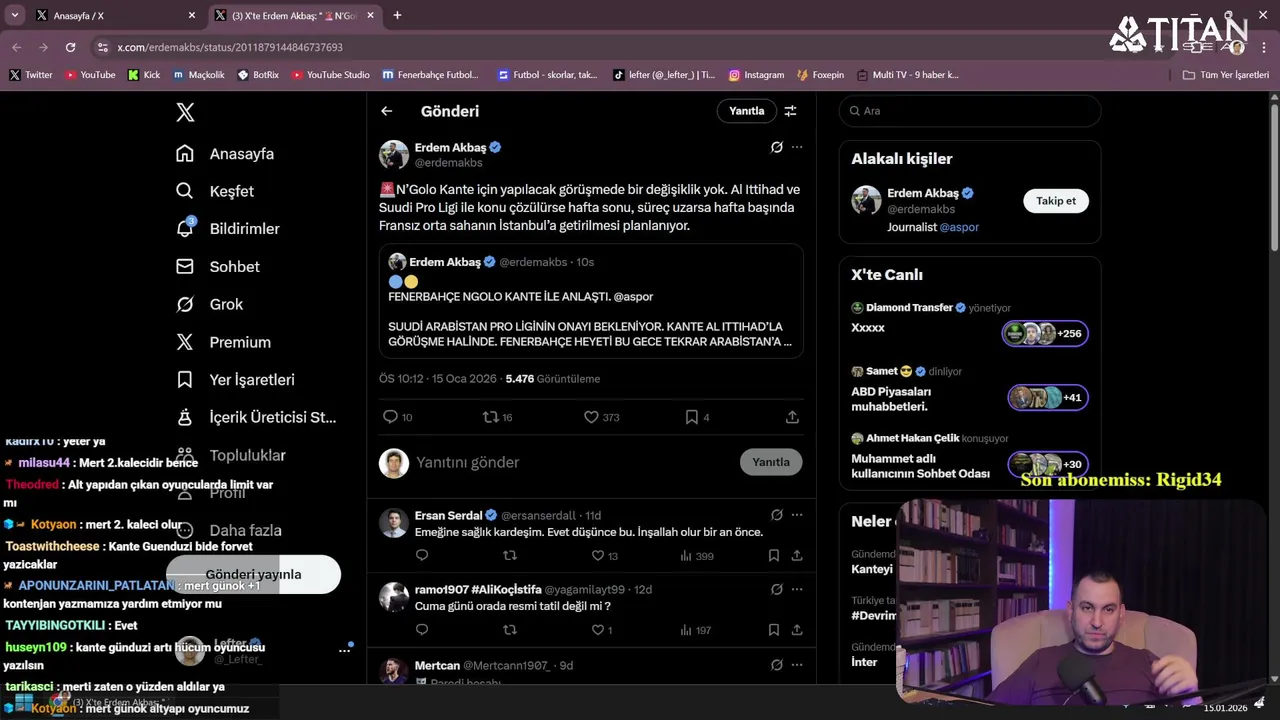The width and height of the screenshot is (1280, 720).
Task: Open more options on Erdem Akbaş post
Action: click(797, 147)
